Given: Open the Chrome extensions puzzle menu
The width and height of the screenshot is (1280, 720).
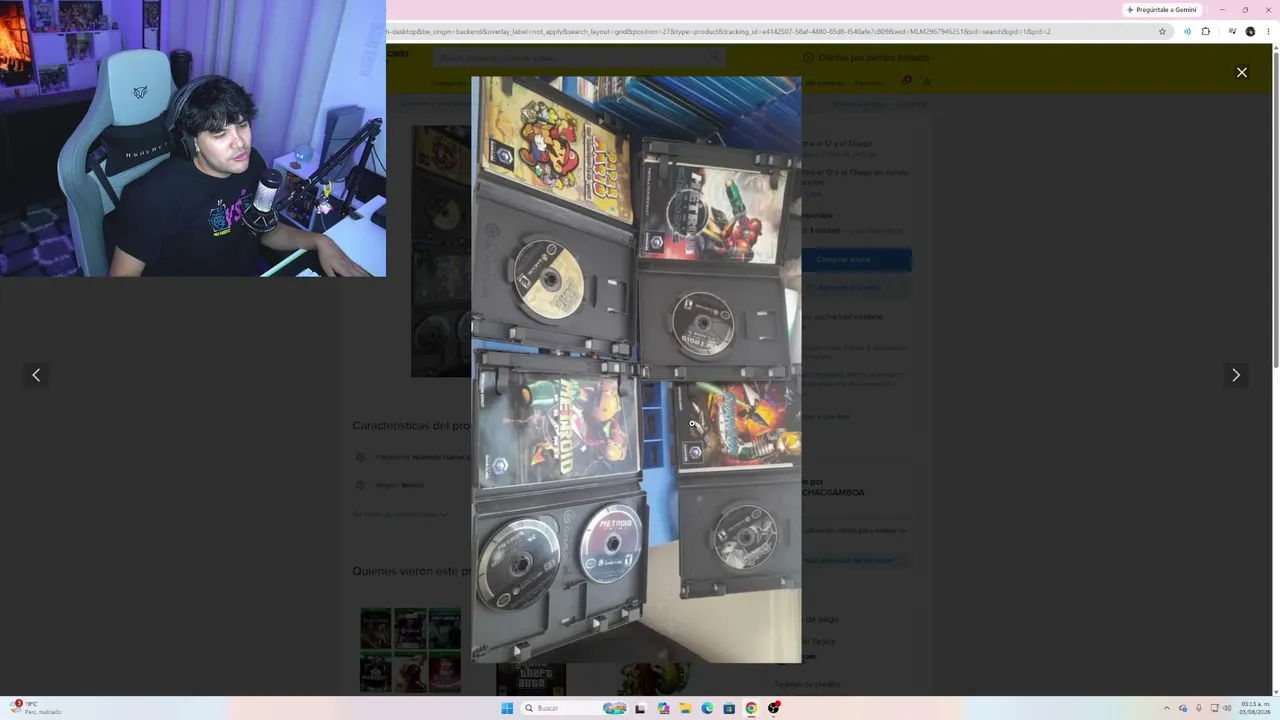Looking at the screenshot, I should (1206, 31).
